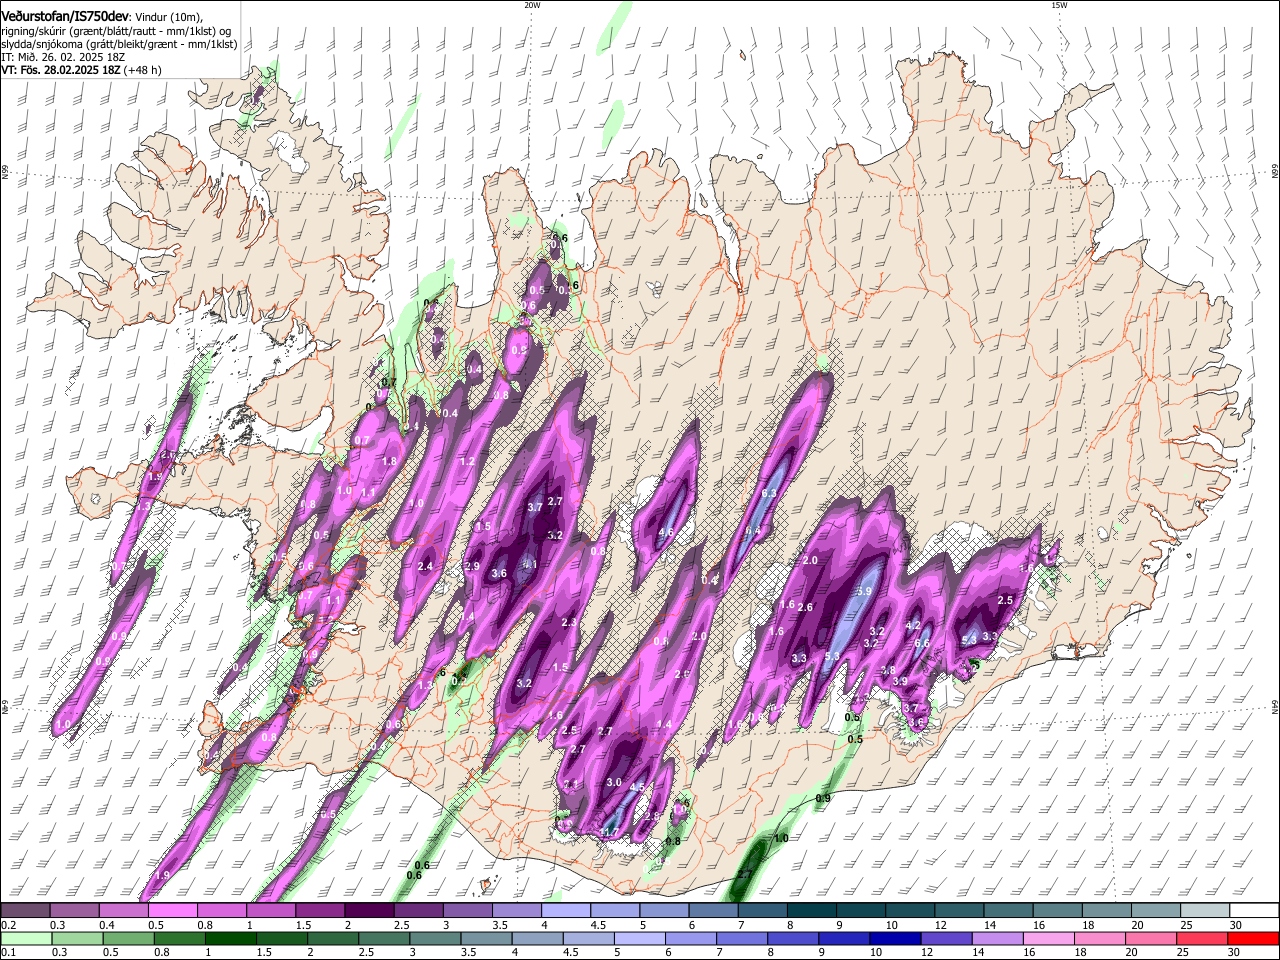The image size is (1280, 960).
Task: Select the '4.2' map value label
Action: point(912,626)
